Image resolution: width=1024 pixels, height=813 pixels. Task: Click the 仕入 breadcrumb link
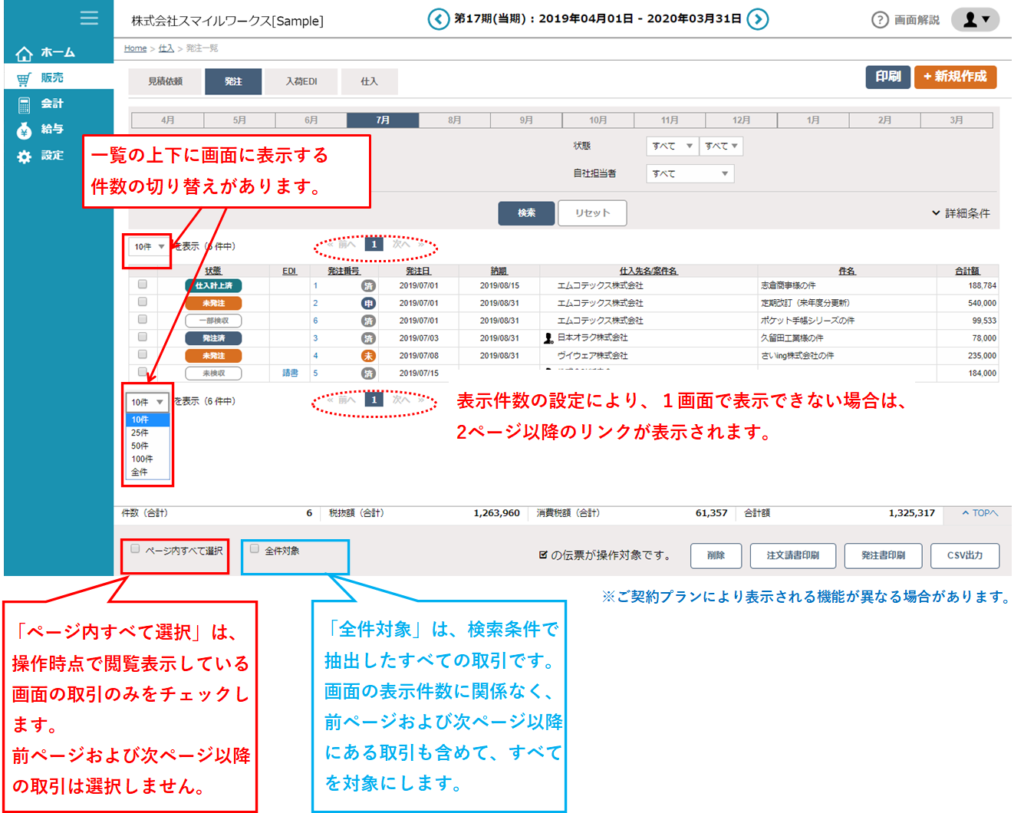(x=166, y=48)
